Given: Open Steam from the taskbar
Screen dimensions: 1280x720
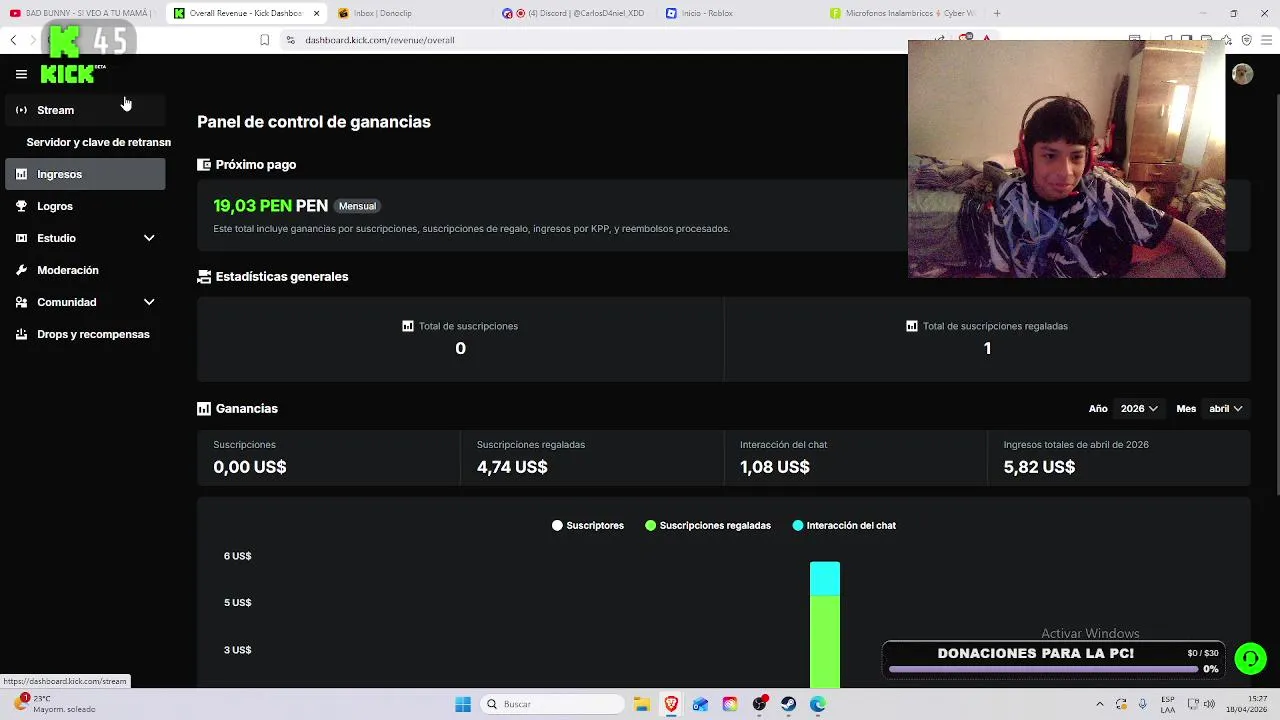Looking at the screenshot, I should [x=788, y=704].
